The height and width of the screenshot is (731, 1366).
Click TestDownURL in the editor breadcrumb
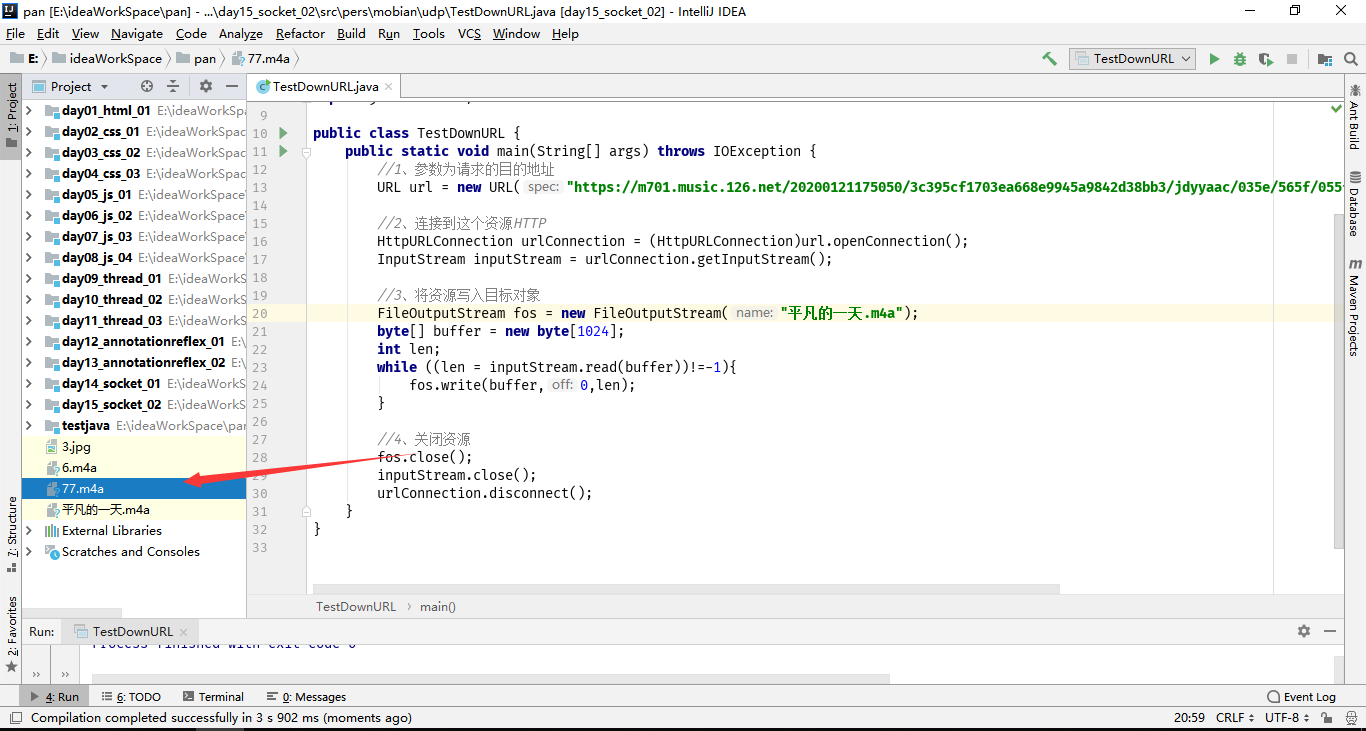click(356, 606)
